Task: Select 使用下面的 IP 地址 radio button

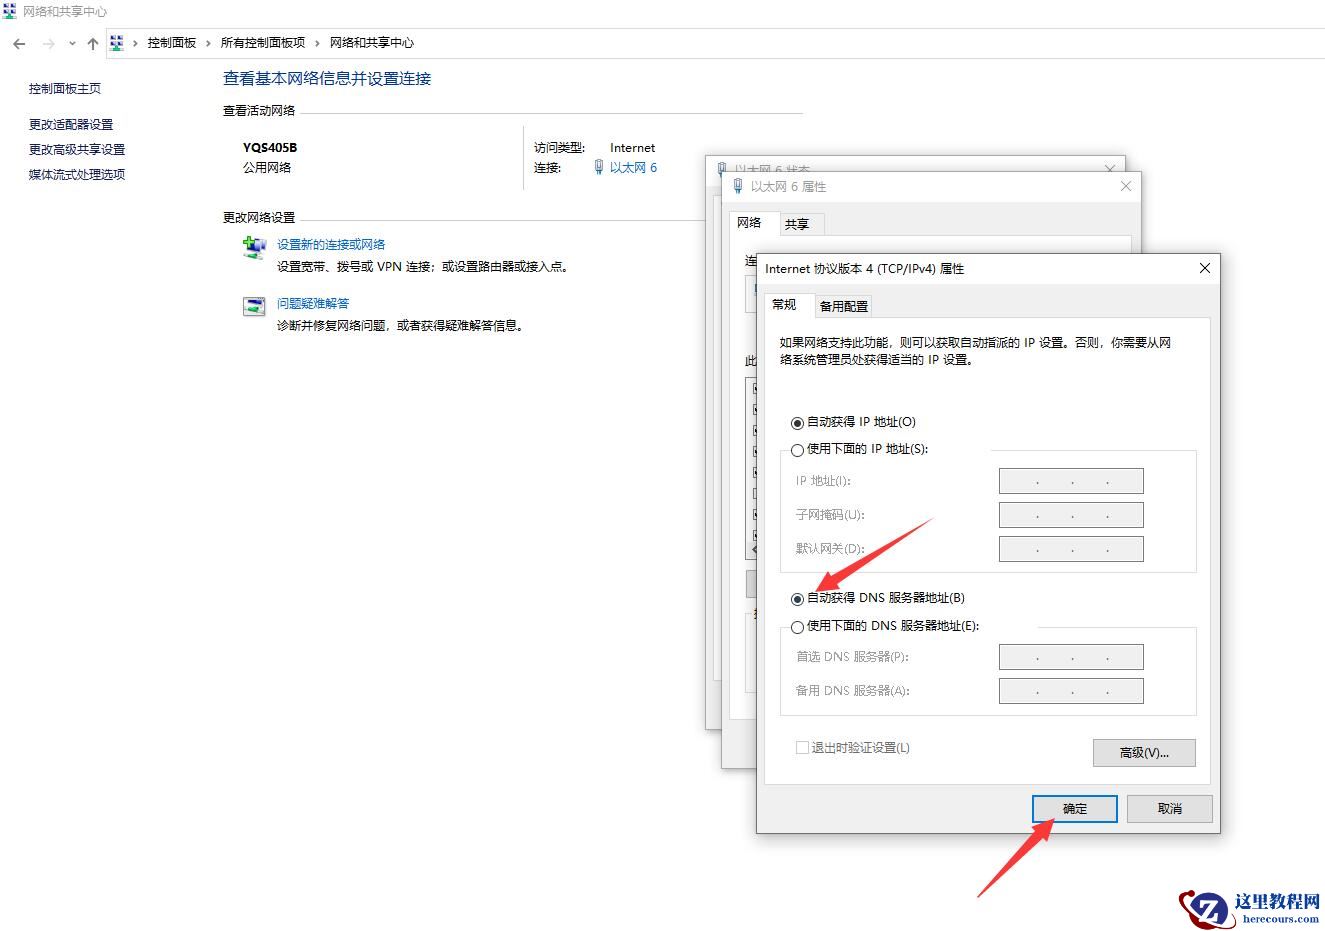Action: coord(797,450)
